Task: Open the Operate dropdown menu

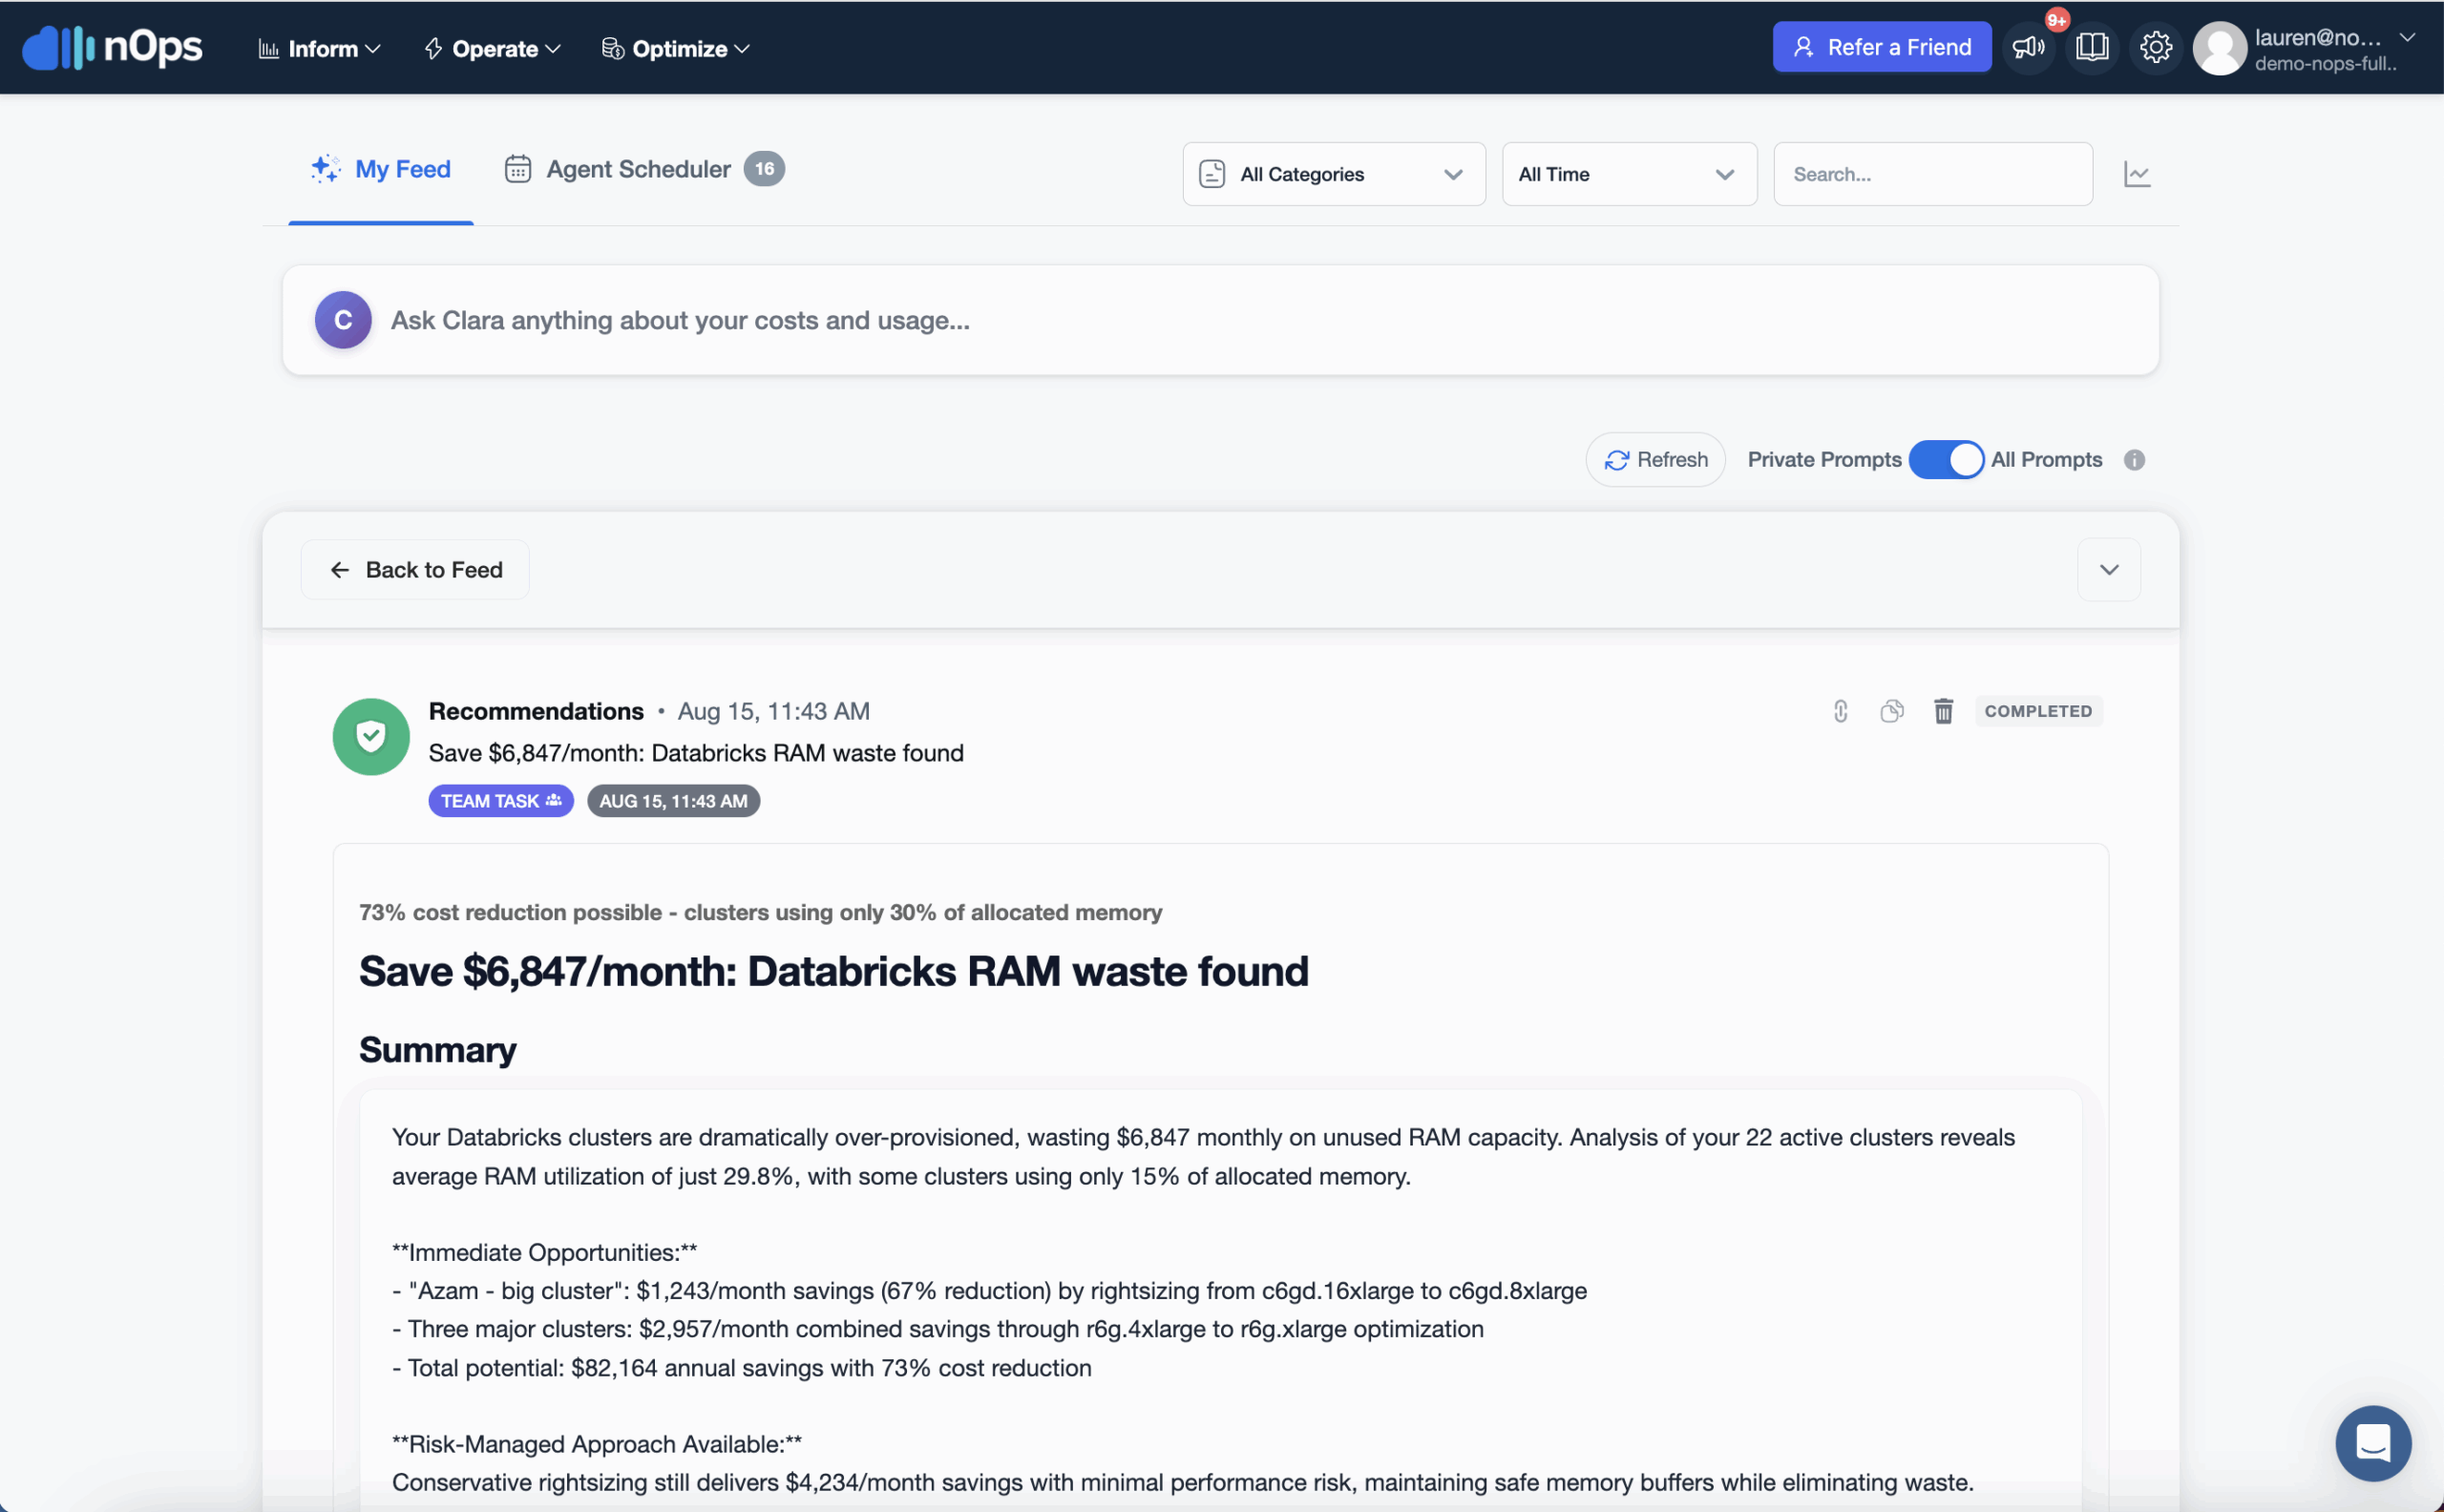Action: 493,48
